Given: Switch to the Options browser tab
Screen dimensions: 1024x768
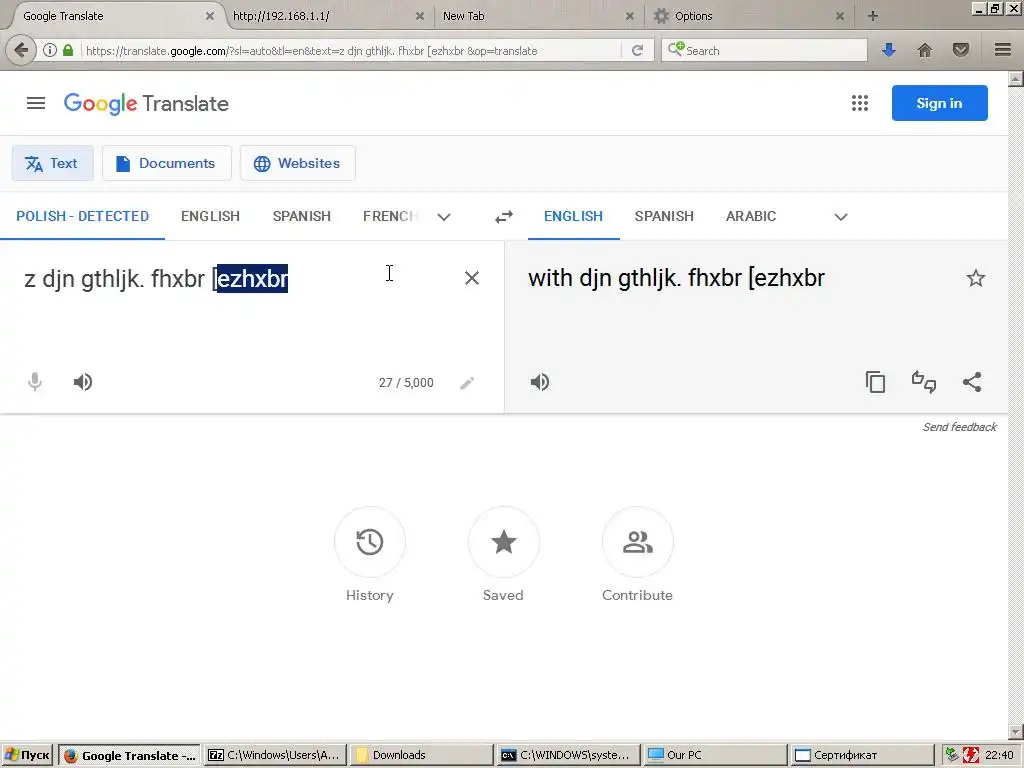Looking at the screenshot, I should click(750, 16).
